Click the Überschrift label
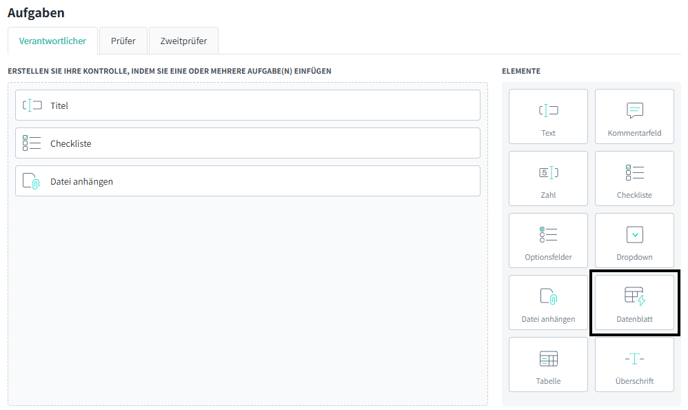Viewport: 688px width, 410px height. pos(634,381)
